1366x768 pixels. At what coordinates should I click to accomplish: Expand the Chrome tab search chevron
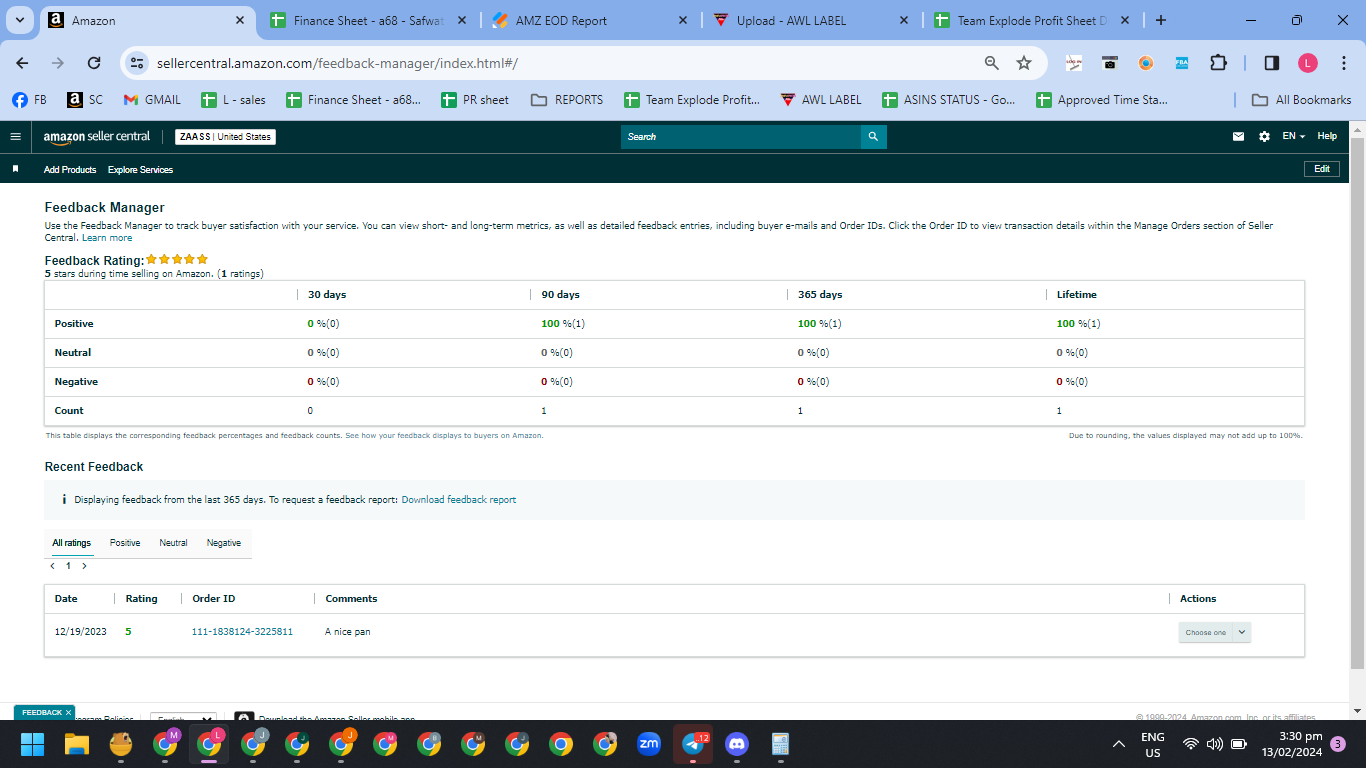tap(20, 20)
